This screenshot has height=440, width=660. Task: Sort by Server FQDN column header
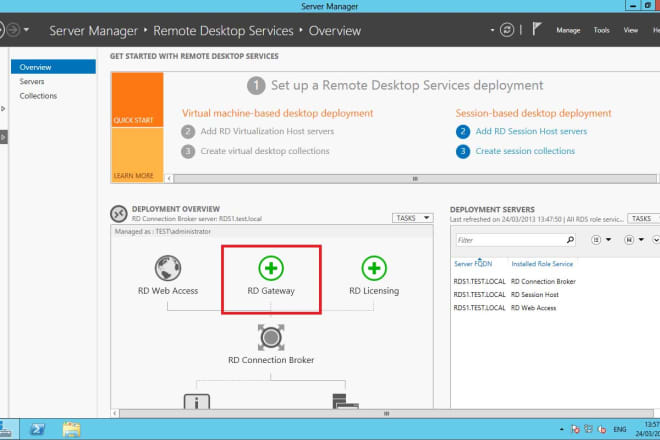pyautogui.click(x=473, y=264)
